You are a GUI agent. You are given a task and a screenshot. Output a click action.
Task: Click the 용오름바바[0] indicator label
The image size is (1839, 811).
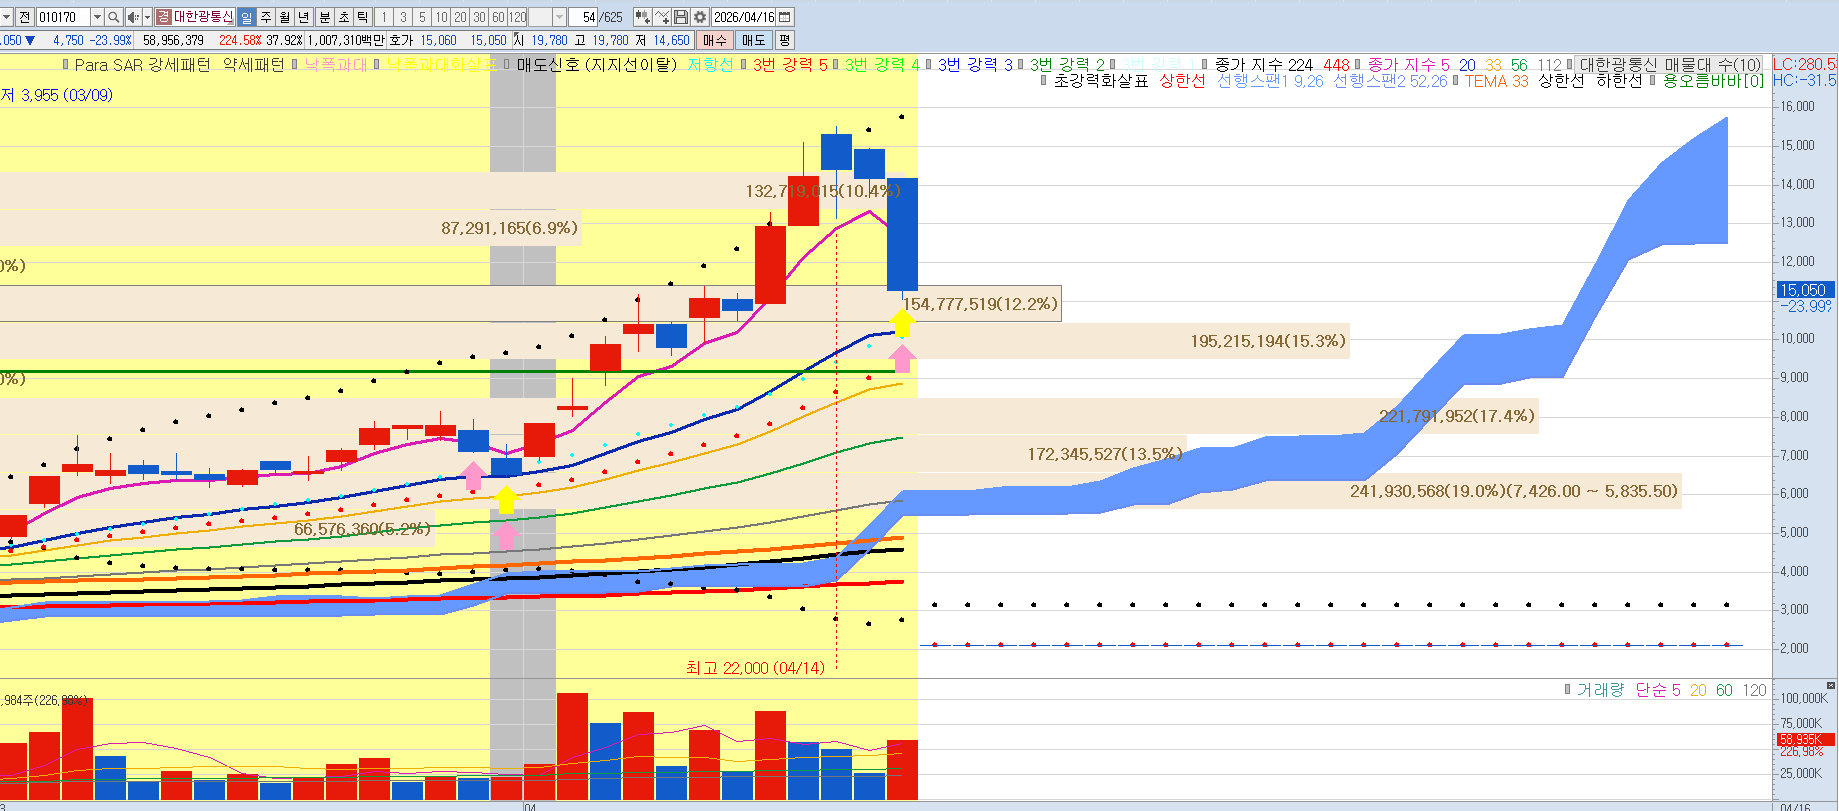point(1713,81)
